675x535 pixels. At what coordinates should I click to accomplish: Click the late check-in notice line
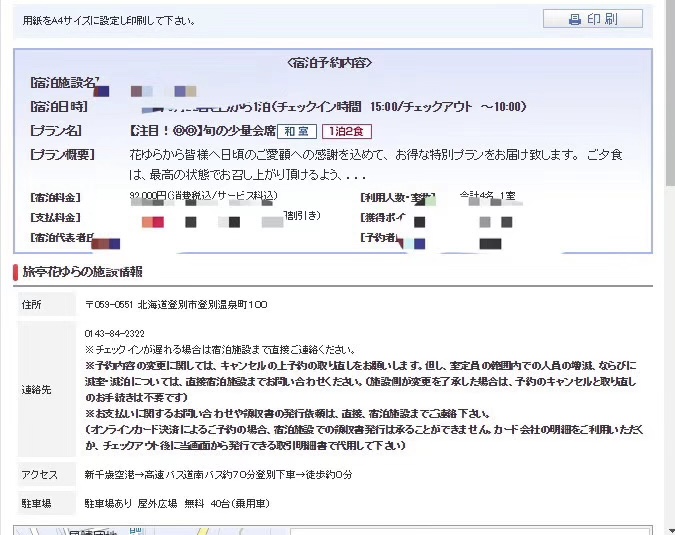click(220, 349)
